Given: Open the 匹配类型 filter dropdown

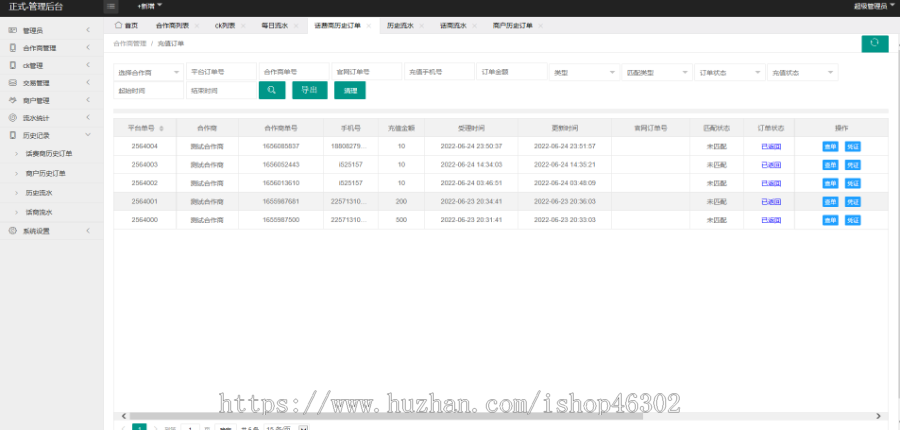Looking at the screenshot, I should coord(657,72).
